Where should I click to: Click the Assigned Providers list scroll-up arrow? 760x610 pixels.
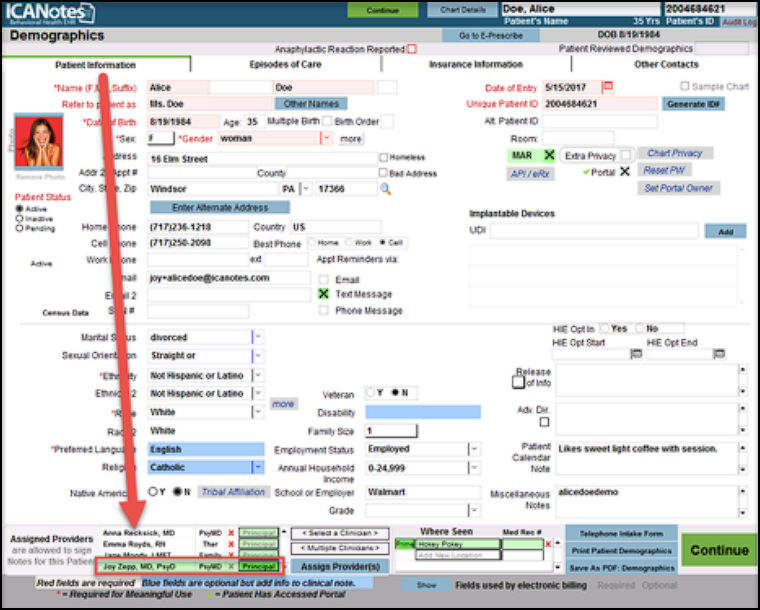point(284,532)
